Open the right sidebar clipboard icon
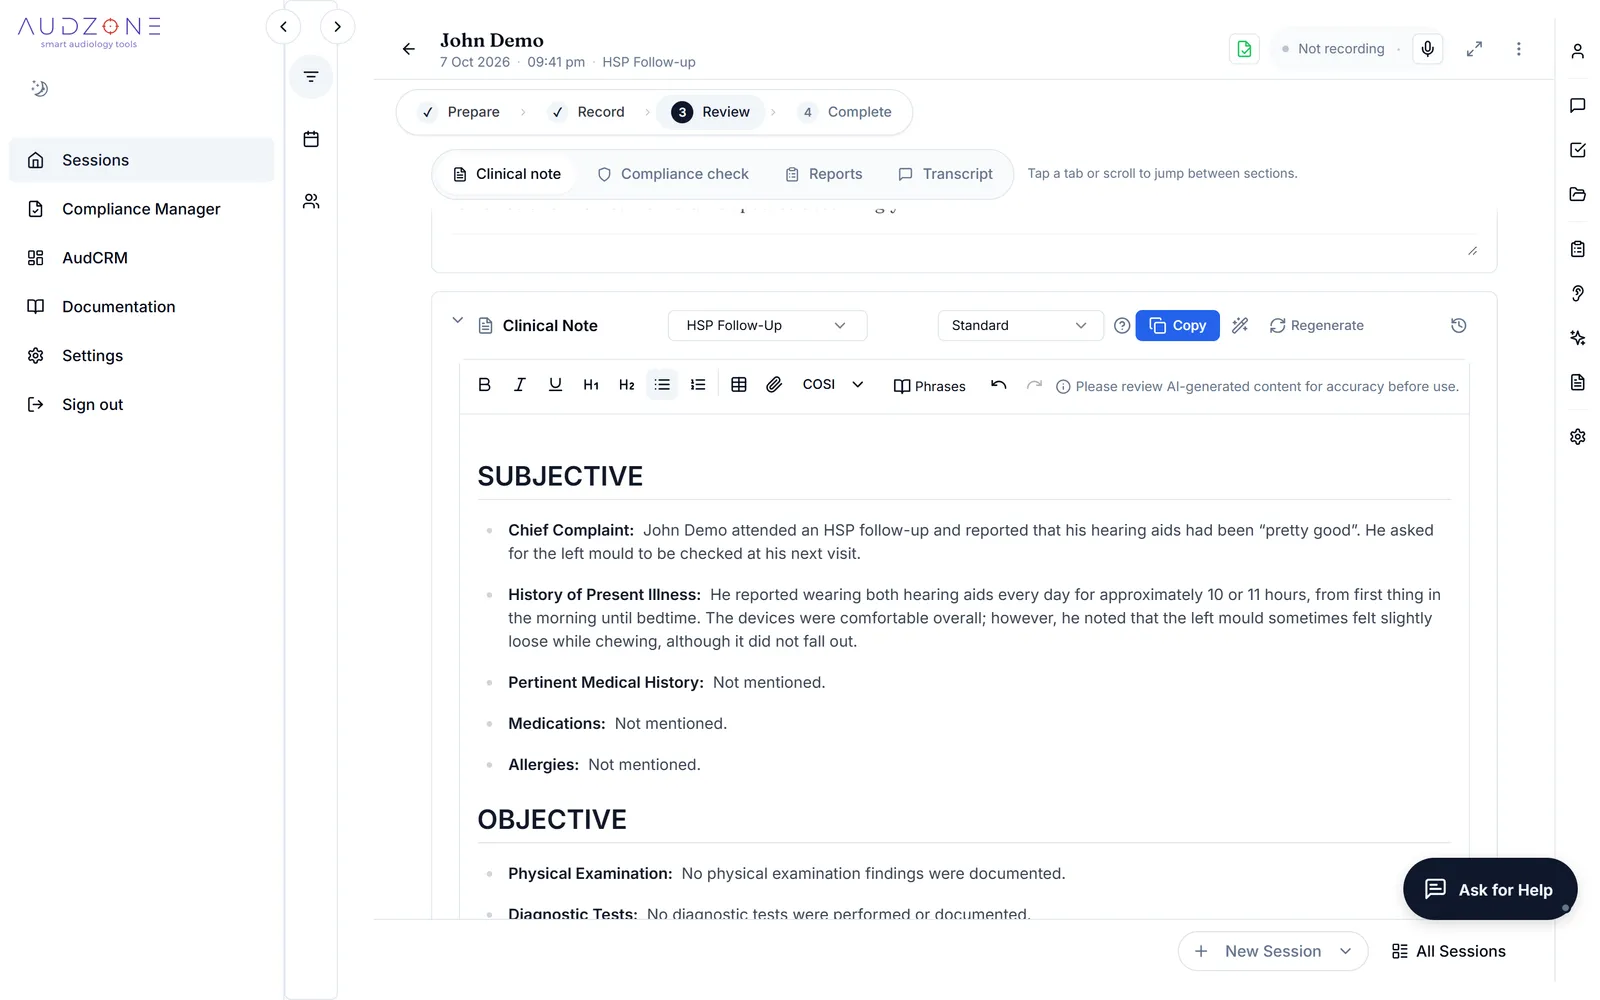Image resolution: width=1600 pixels, height=1000 pixels. coord(1577,249)
